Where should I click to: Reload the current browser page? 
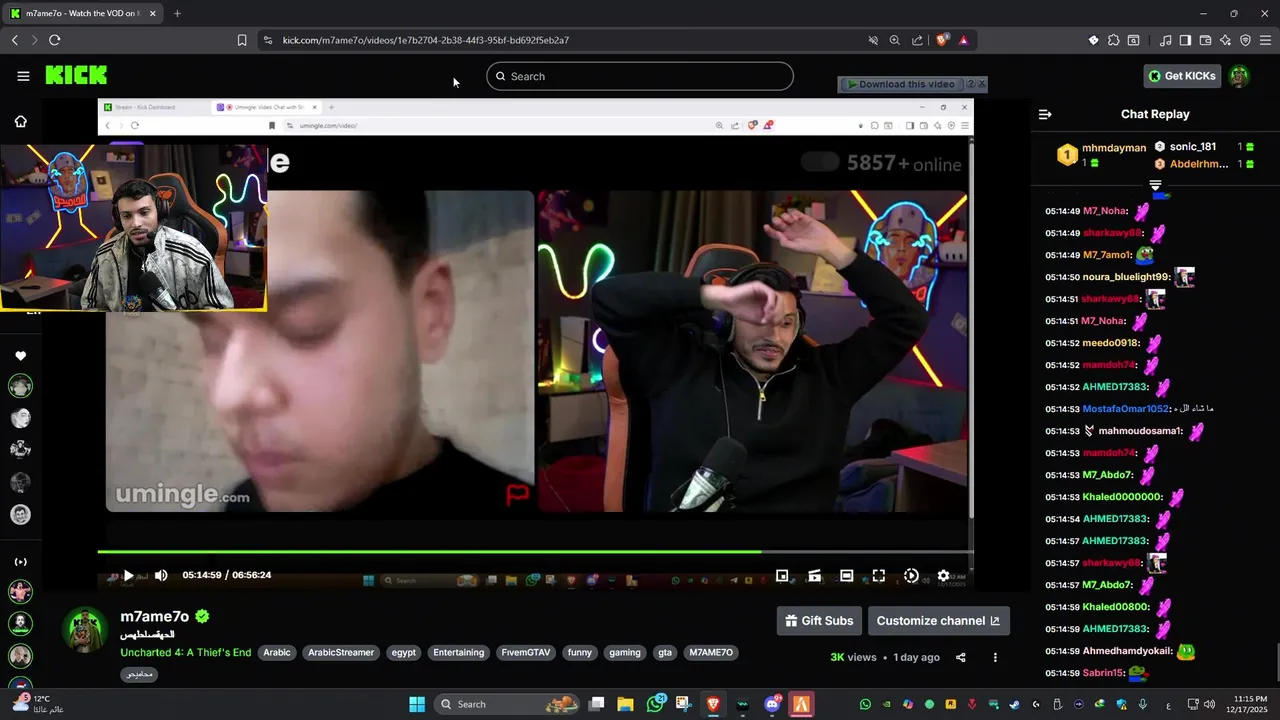55,40
